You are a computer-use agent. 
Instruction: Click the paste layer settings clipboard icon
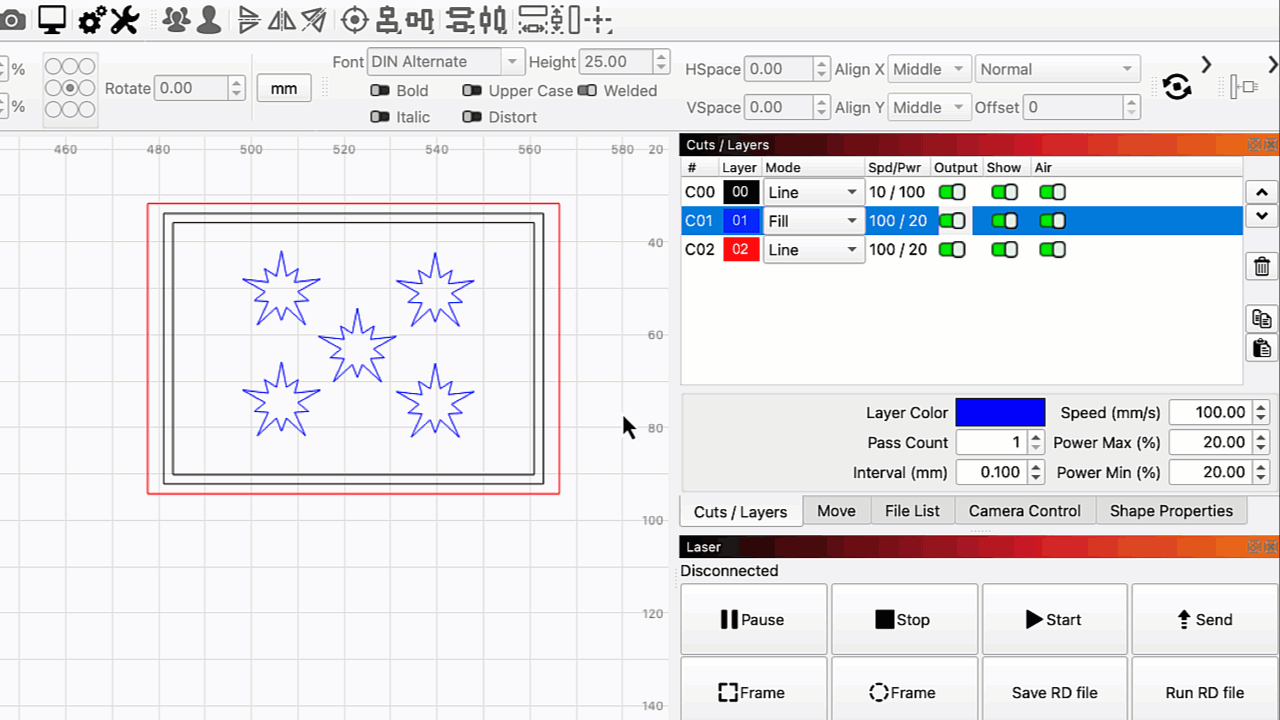pos(1261,348)
